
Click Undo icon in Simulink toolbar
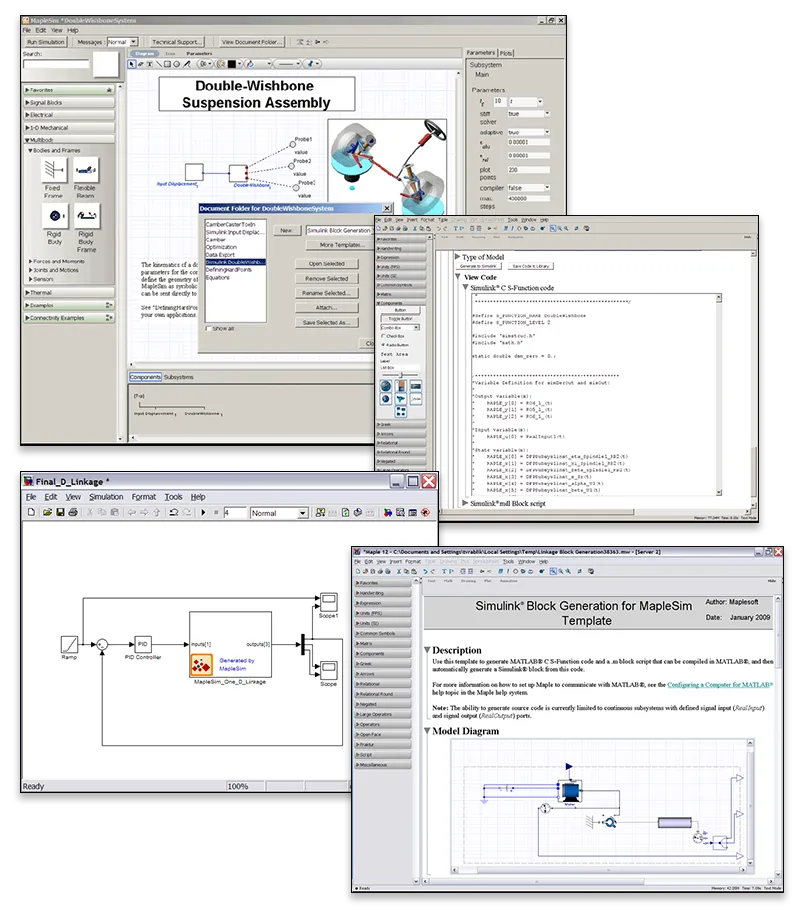tap(174, 512)
